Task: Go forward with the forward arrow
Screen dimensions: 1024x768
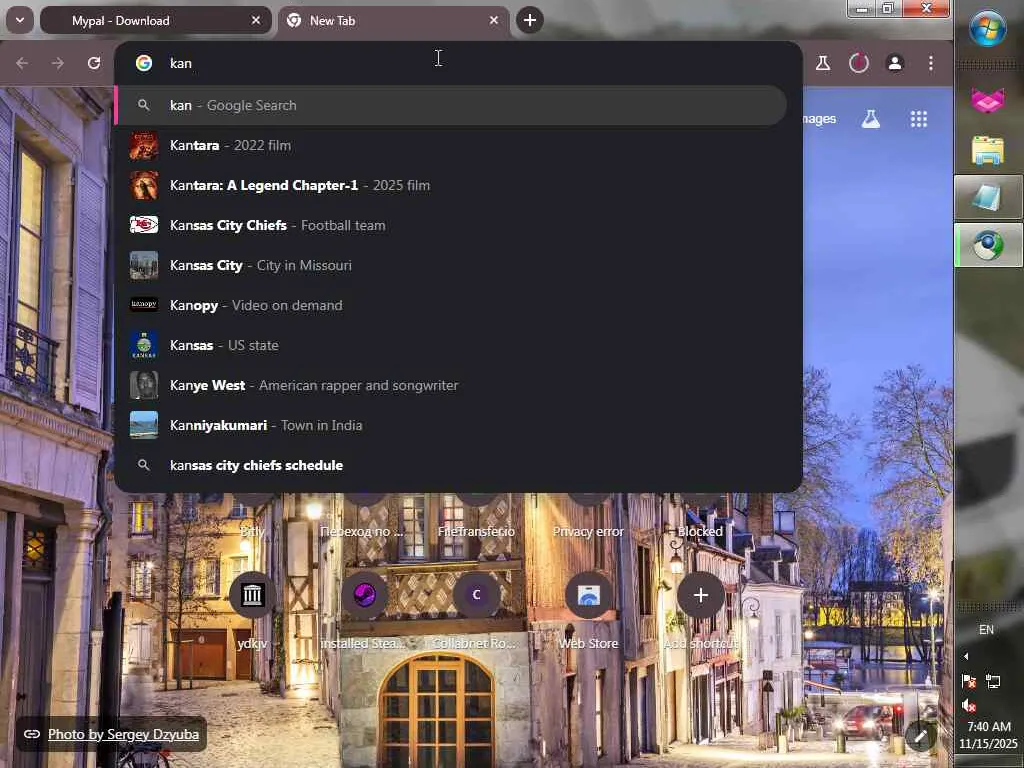Action: pyautogui.click(x=58, y=63)
